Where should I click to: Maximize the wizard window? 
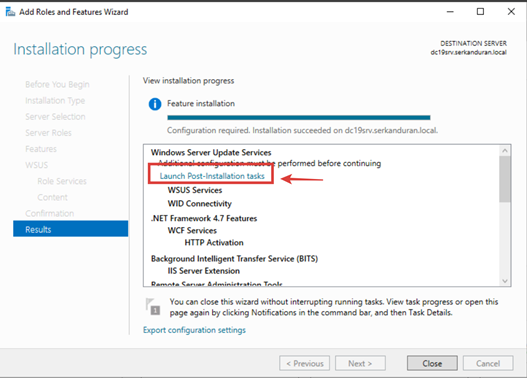[480, 12]
